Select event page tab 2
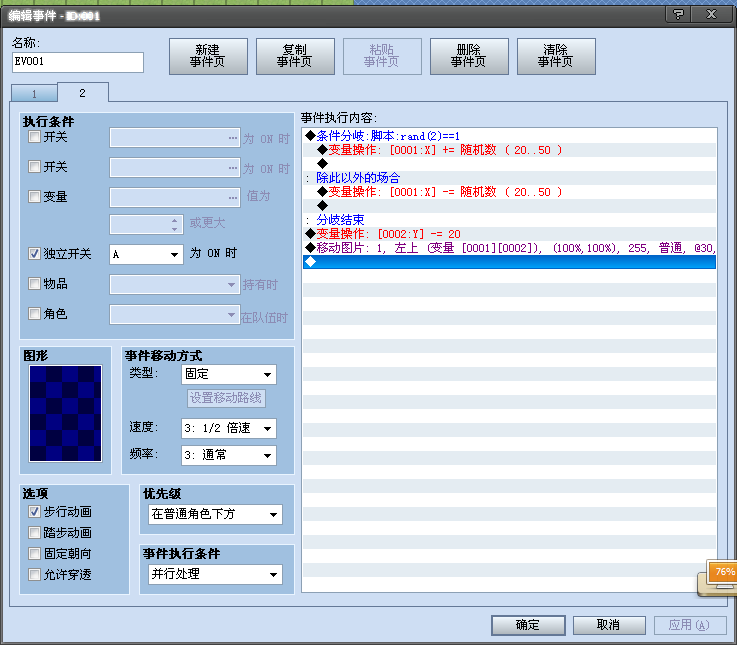Image resolution: width=737 pixels, height=645 pixels. pos(83,93)
